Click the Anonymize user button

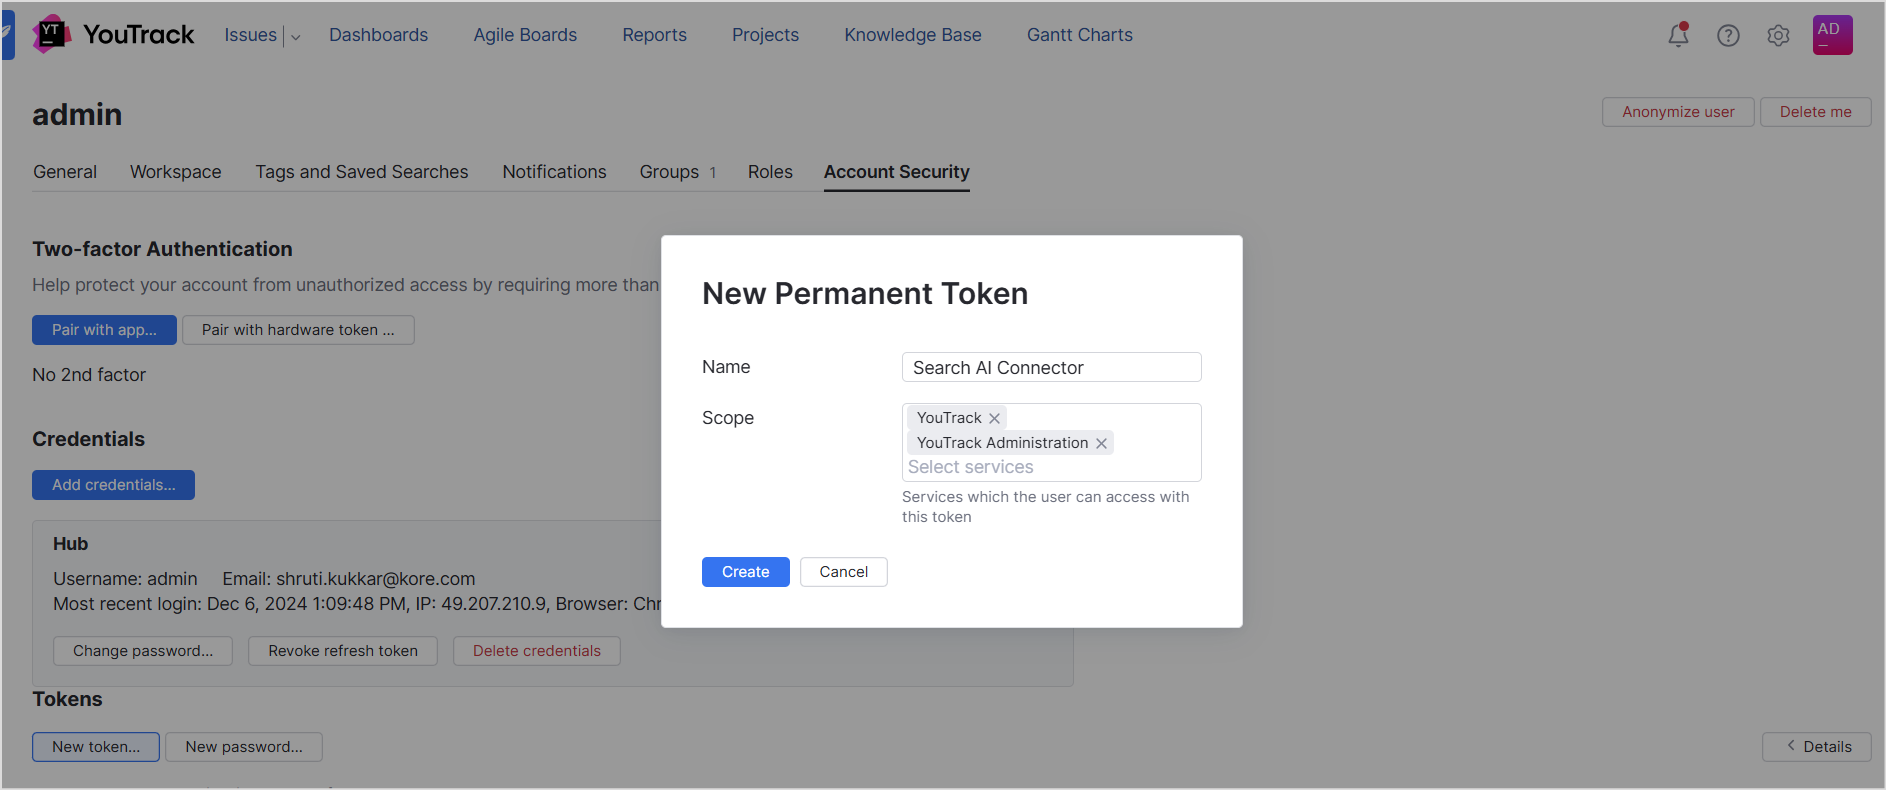(x=1677, y=112)
